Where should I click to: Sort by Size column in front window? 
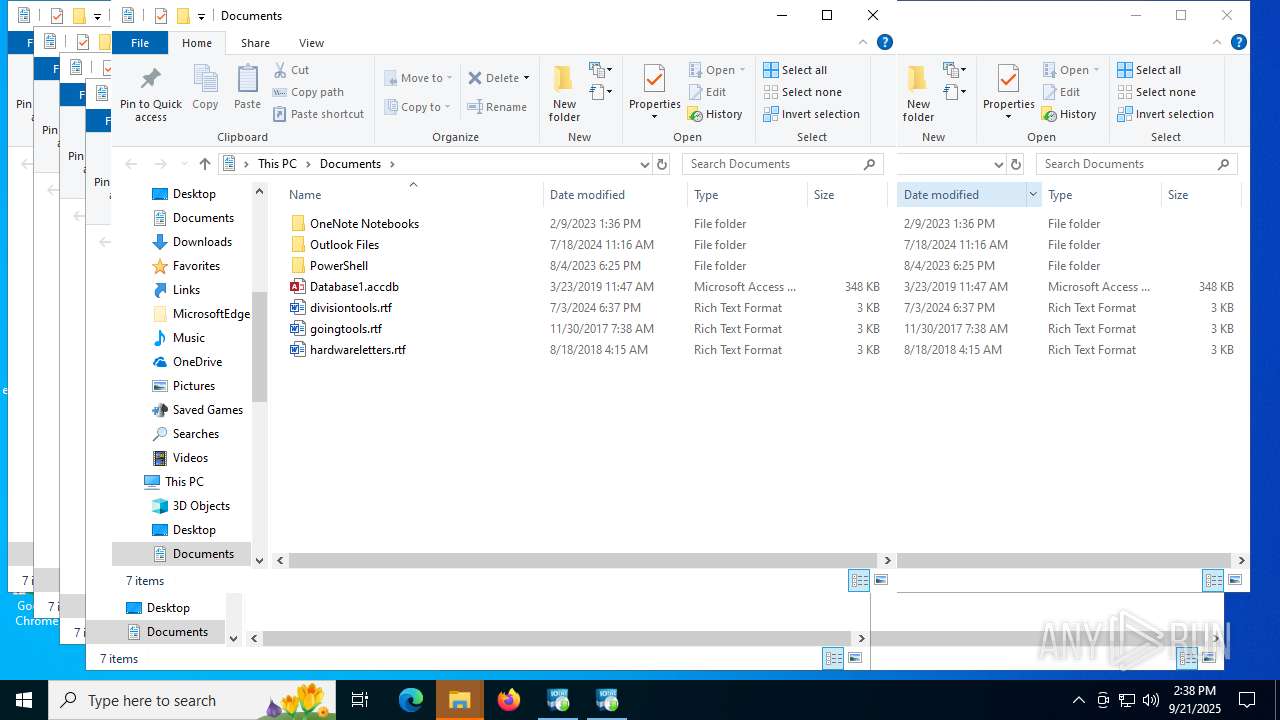846,195
